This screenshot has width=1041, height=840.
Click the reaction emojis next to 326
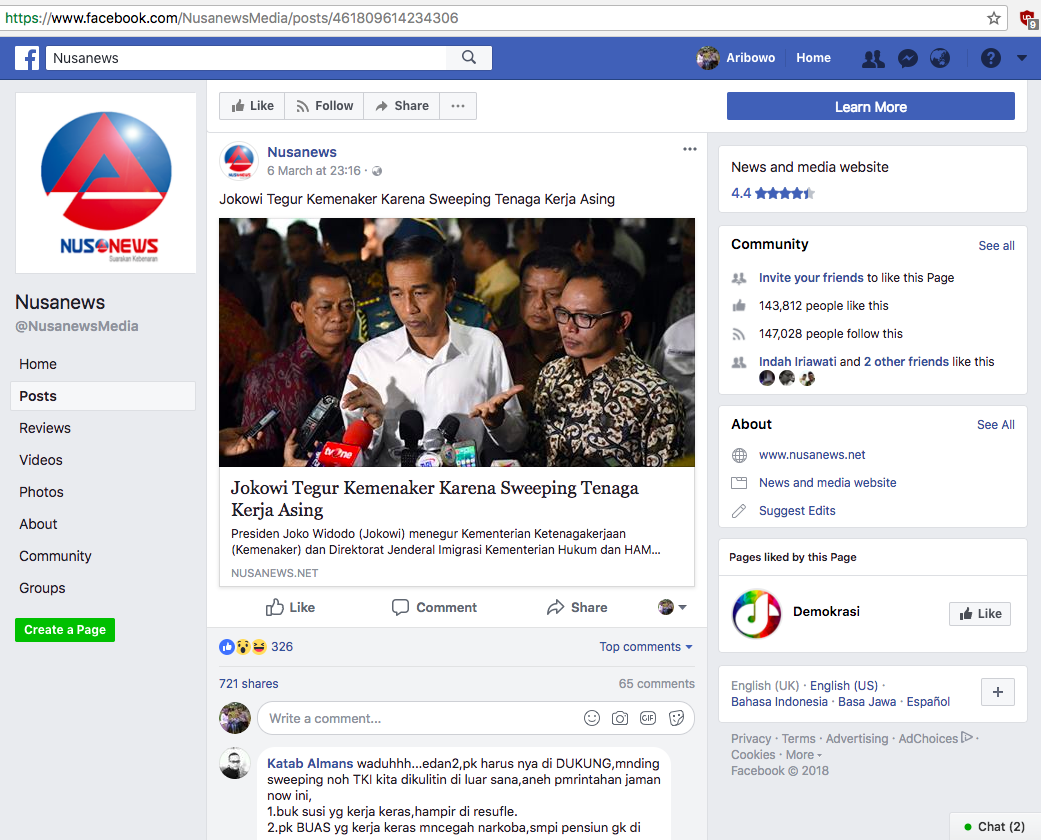pyautogui.click(x=243, y=647)
